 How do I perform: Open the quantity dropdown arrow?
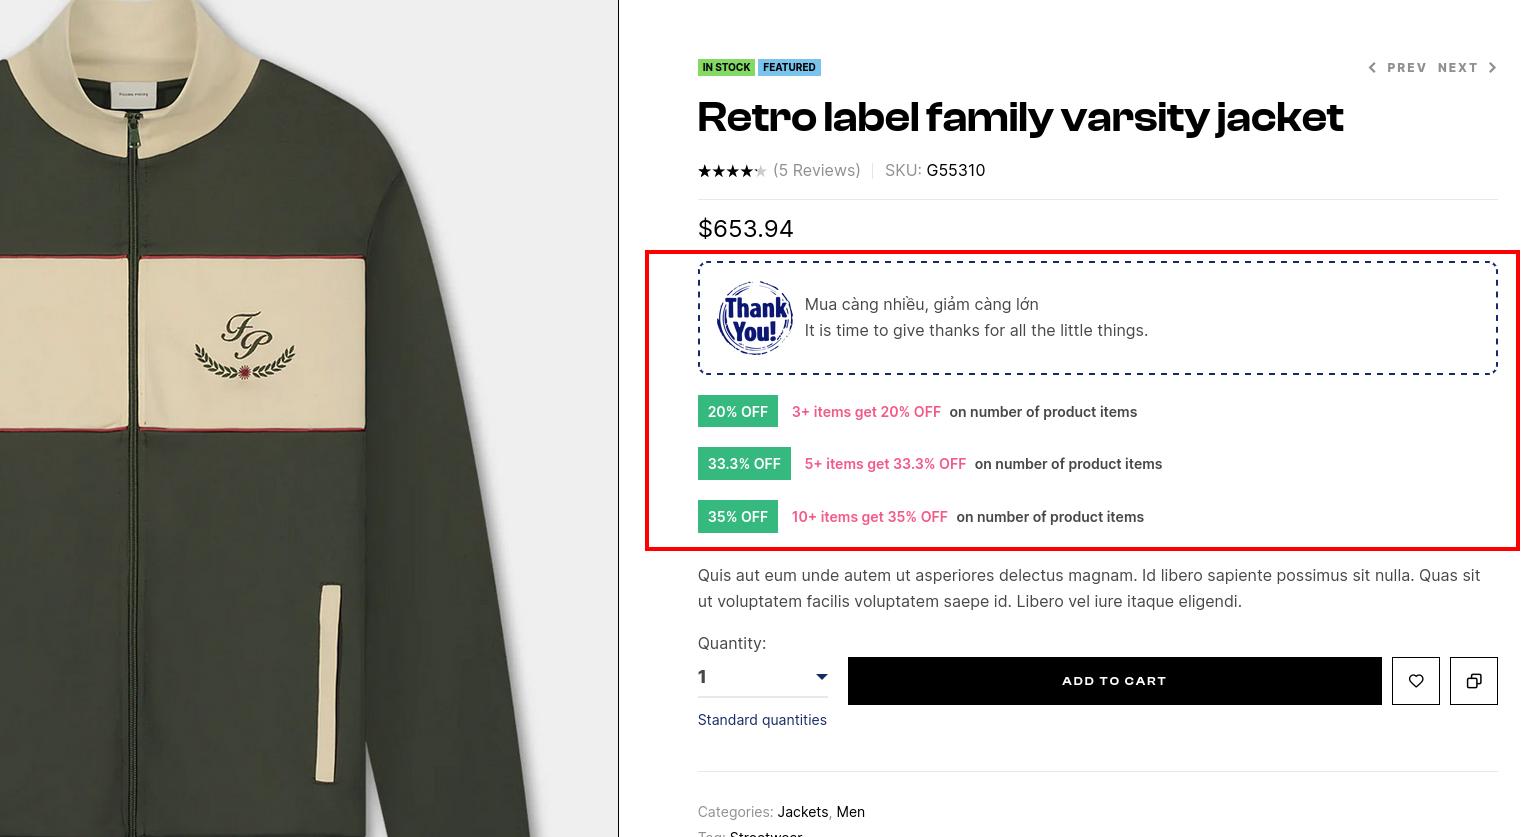pos(821,677)
